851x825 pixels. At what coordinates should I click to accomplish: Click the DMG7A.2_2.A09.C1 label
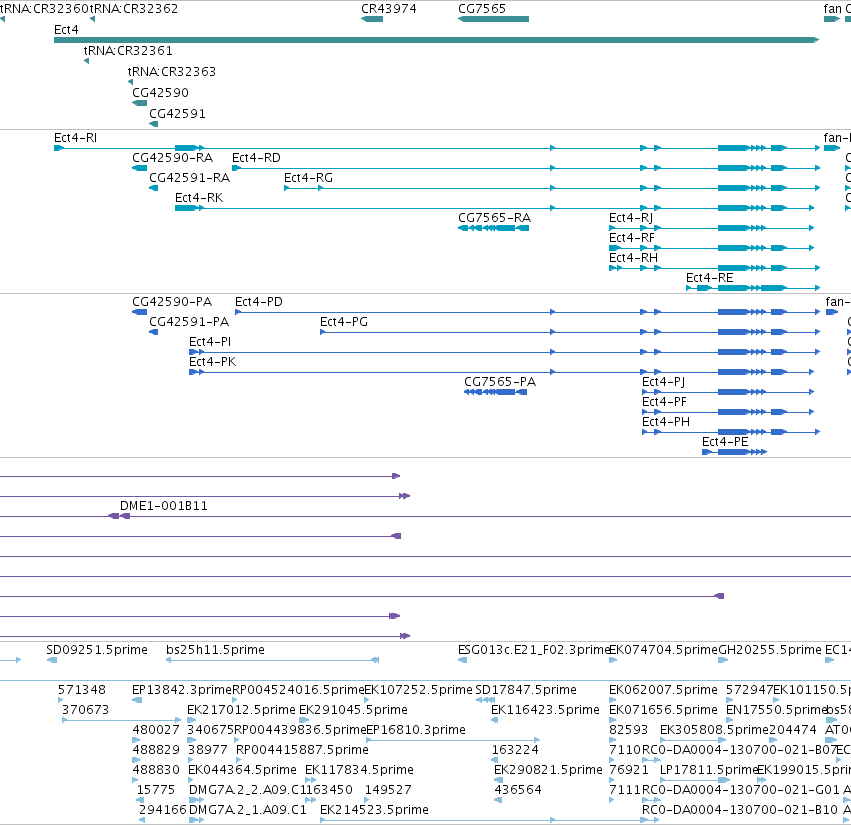pyautogui.click(x=245, y=791)
